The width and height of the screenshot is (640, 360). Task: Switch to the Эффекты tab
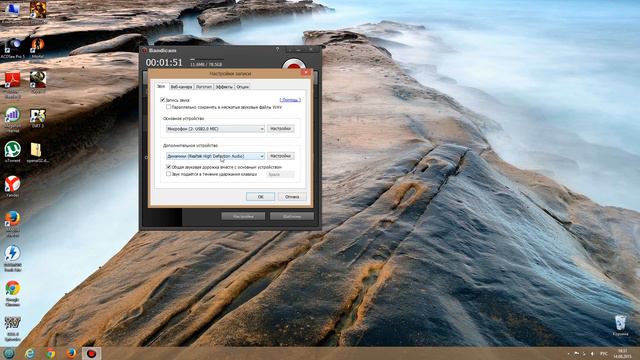[224, 87]
